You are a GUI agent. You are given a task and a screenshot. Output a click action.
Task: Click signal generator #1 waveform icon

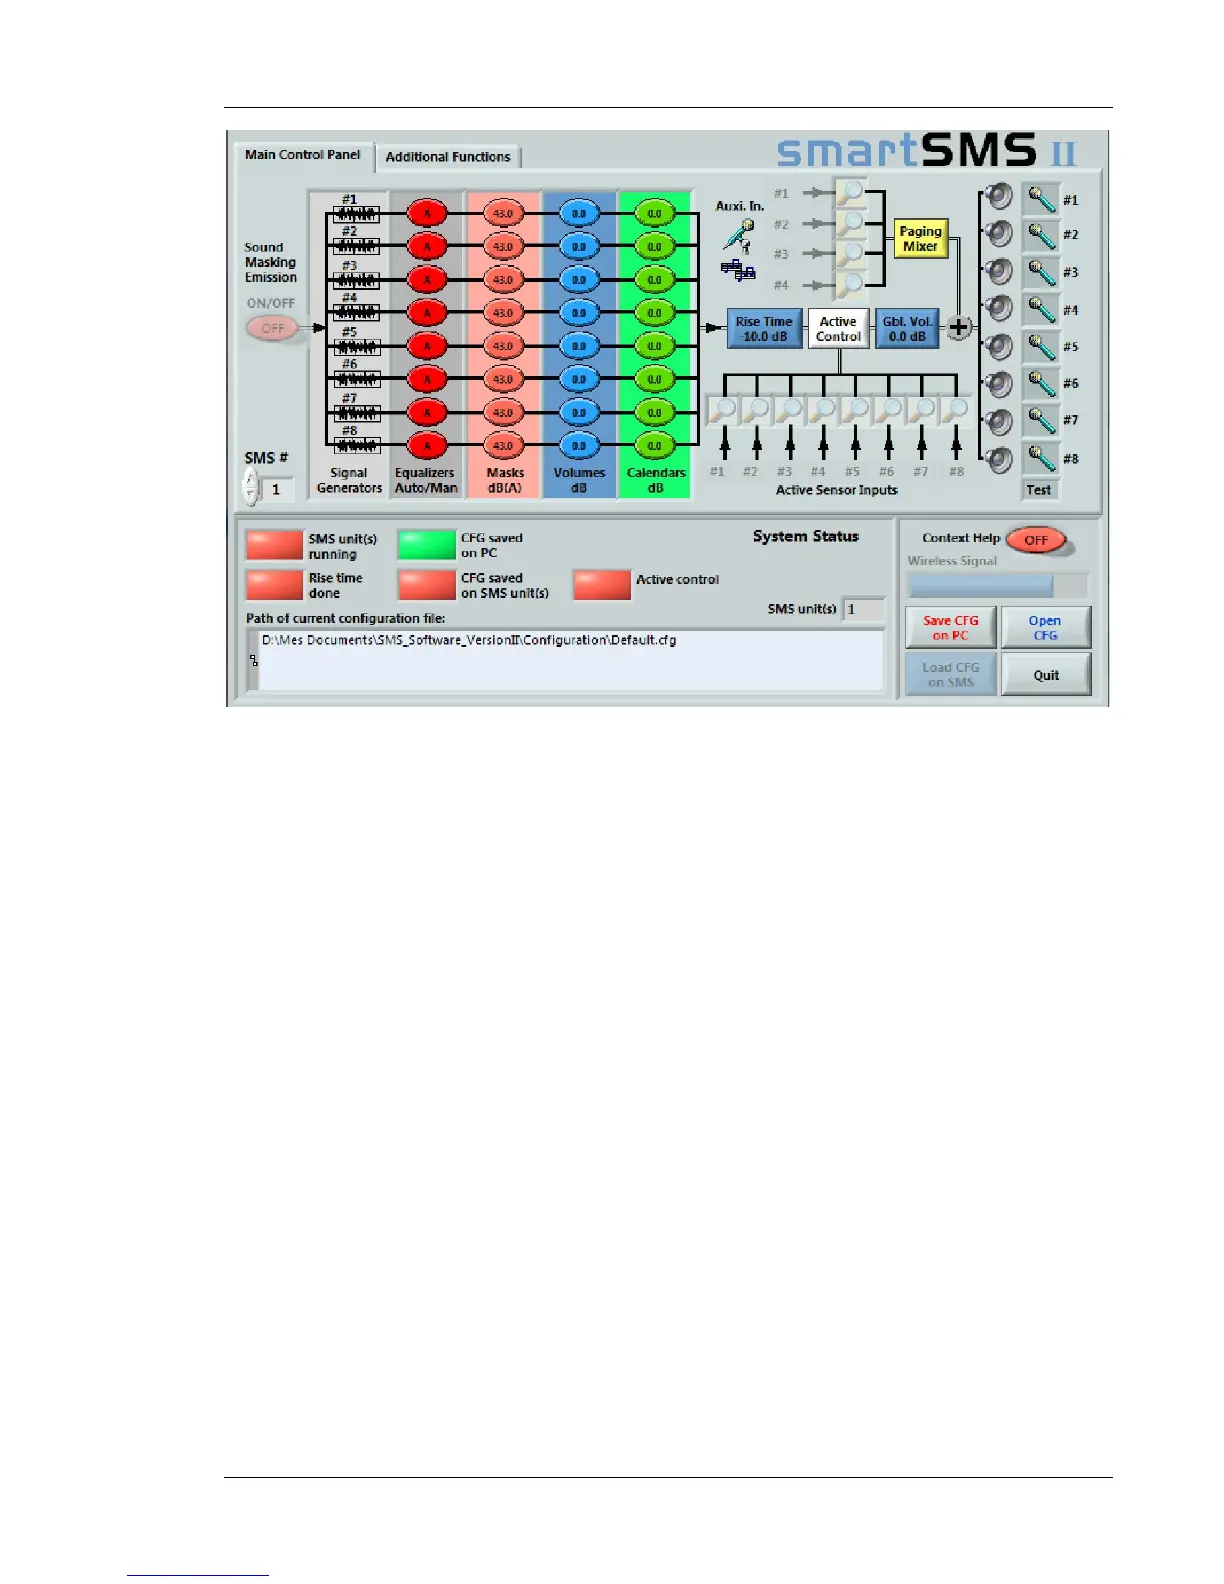(x=356, y=214)
